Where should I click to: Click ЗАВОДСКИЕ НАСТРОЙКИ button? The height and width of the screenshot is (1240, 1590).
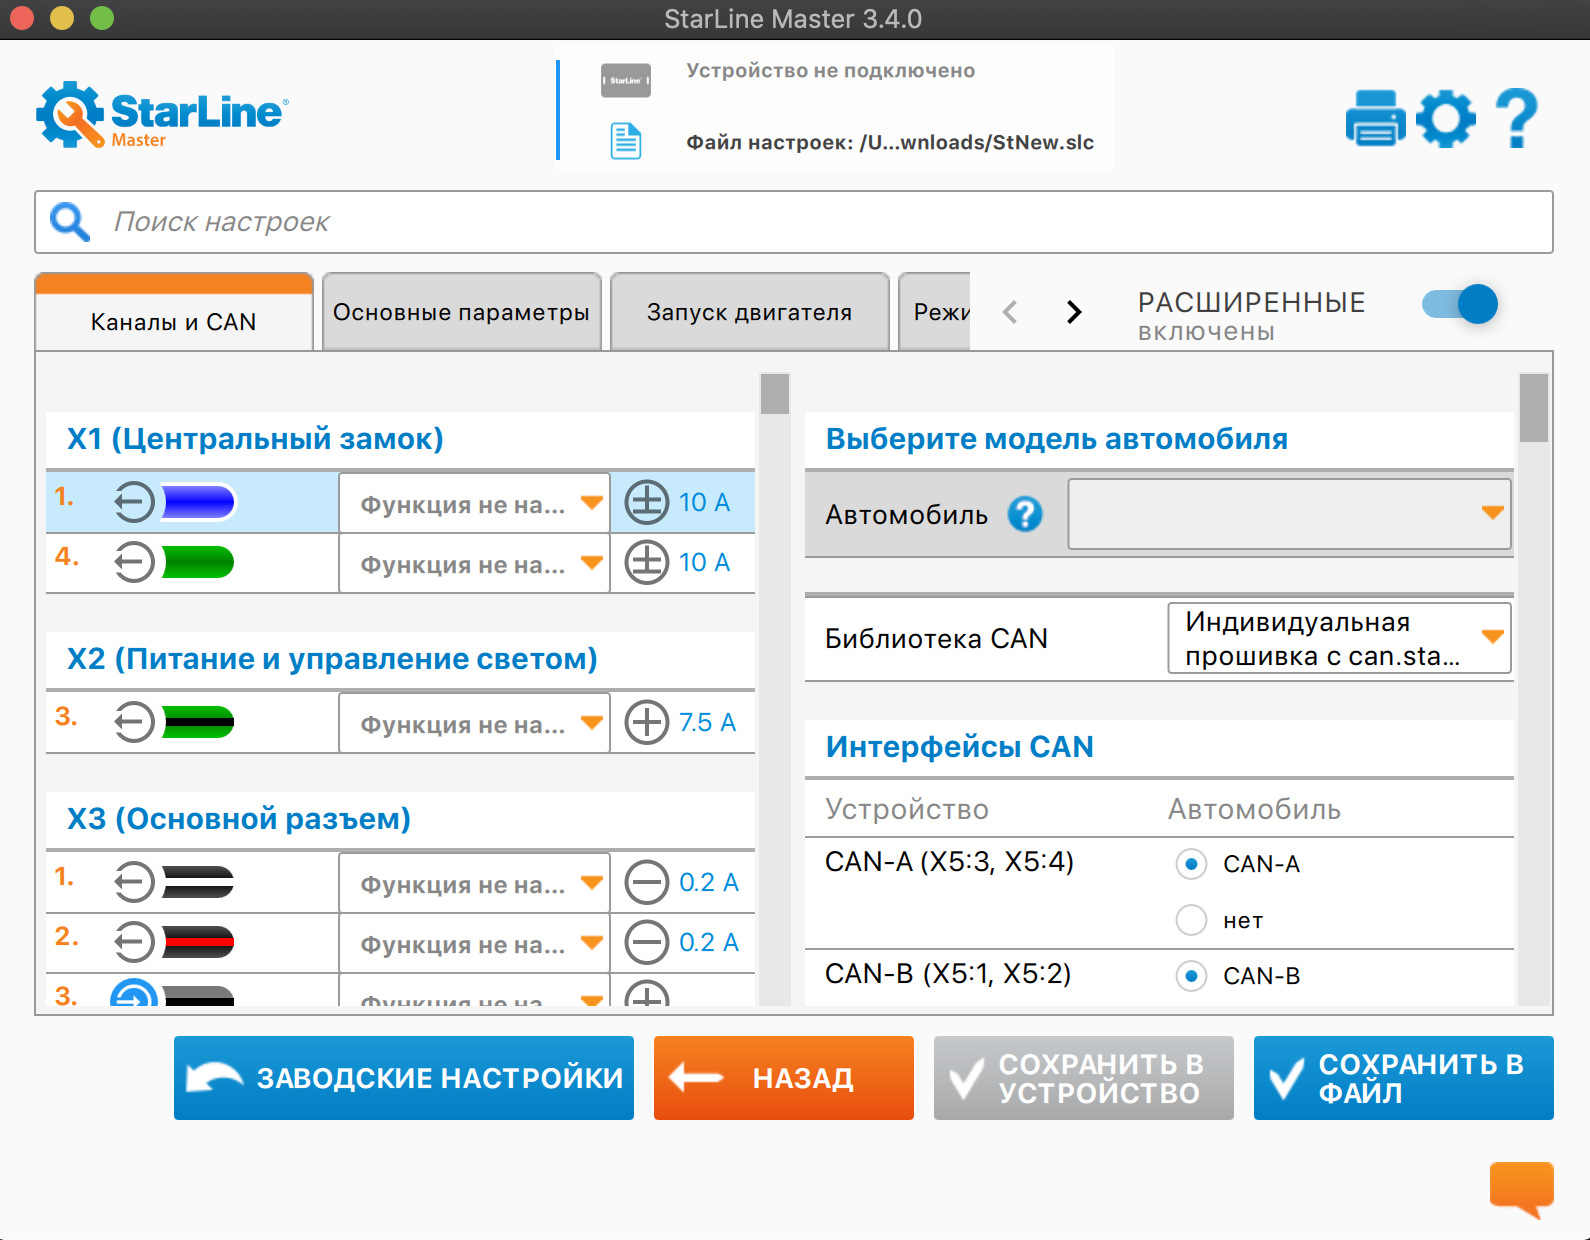(404, 1078)
